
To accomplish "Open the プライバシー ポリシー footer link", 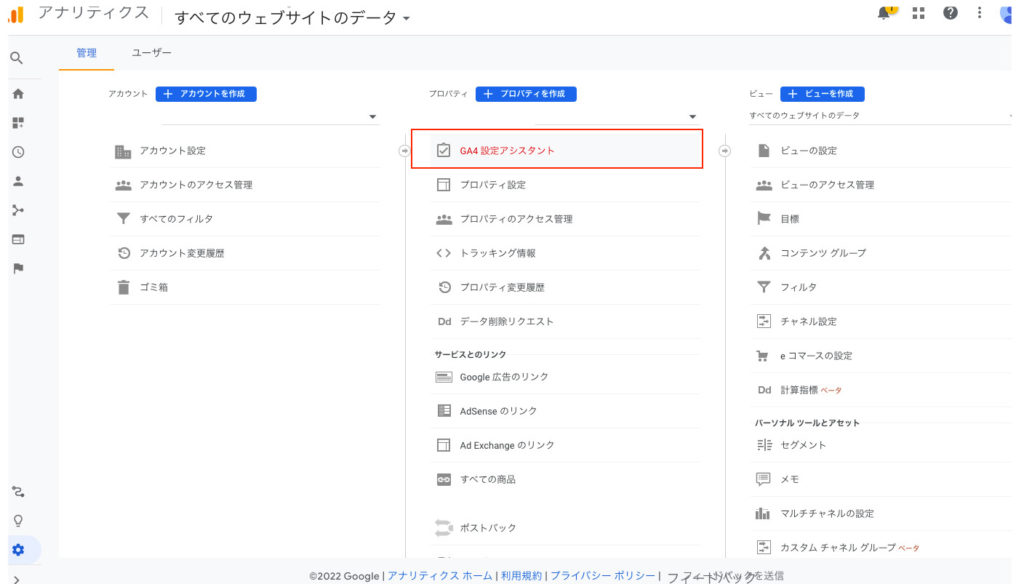I will coord(603,576).
